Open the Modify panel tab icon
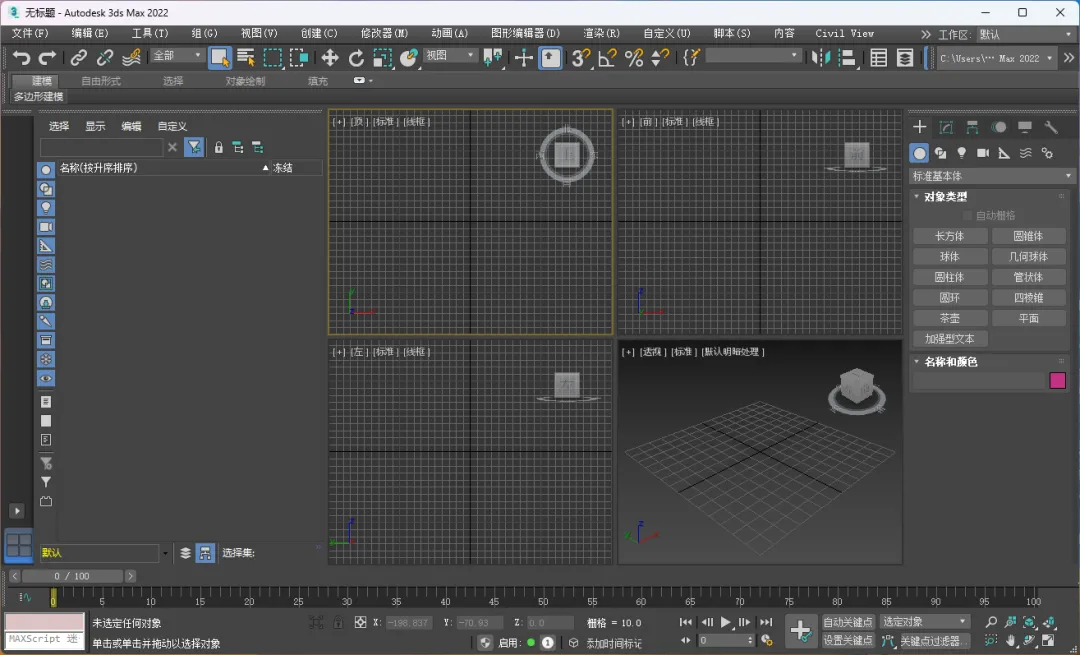 pyautogui.click(x=946, y=127)
